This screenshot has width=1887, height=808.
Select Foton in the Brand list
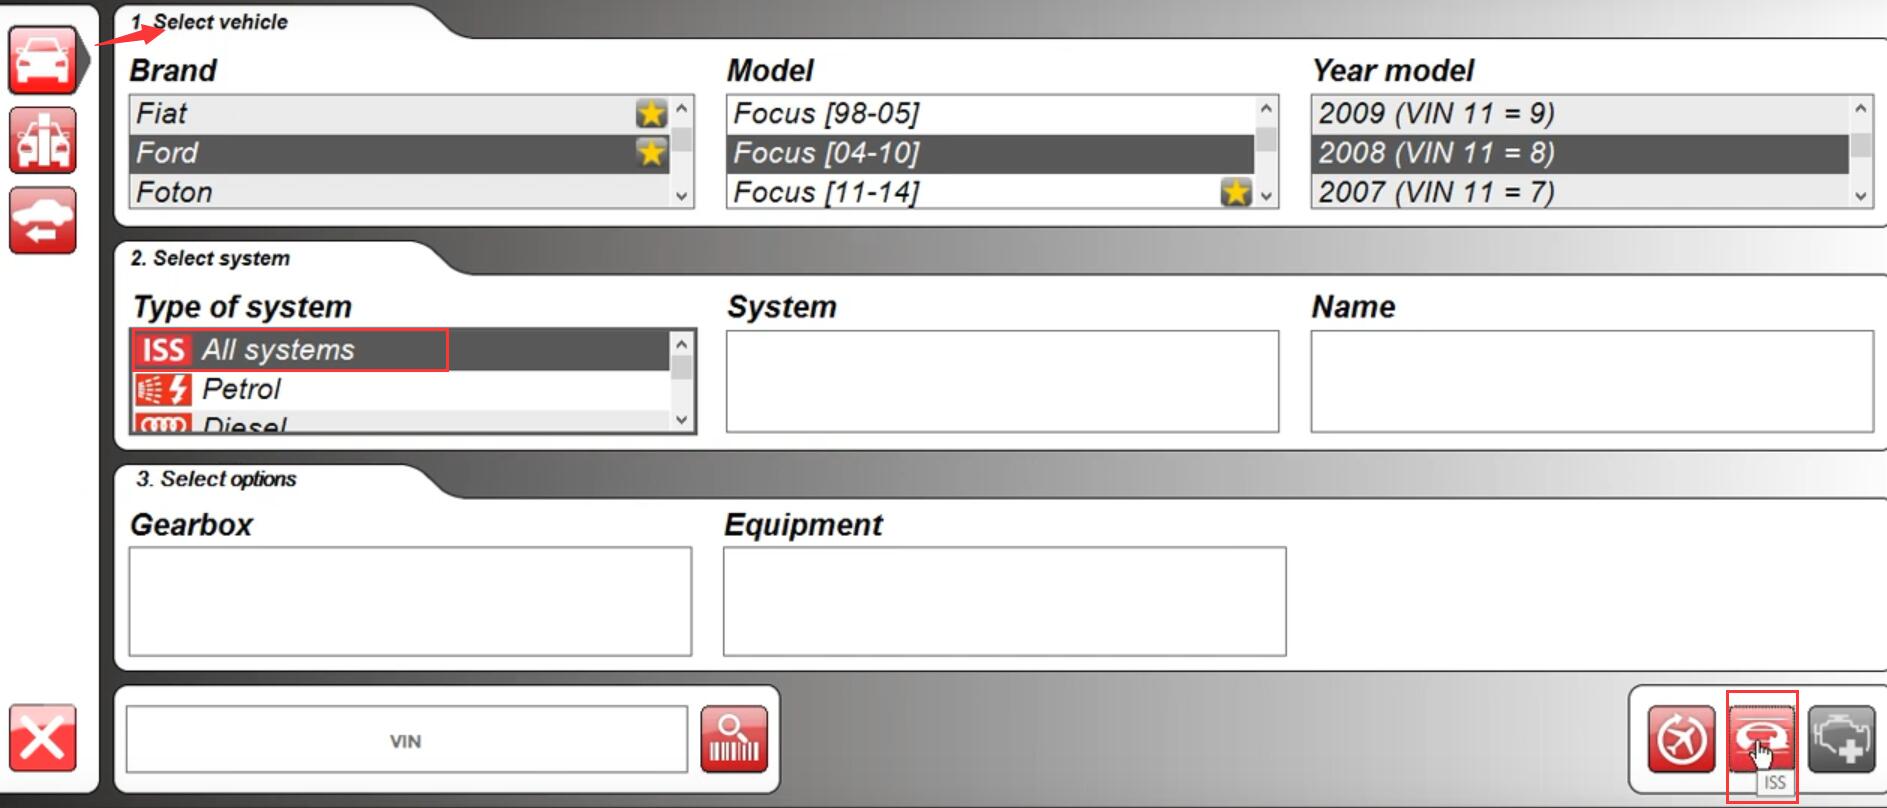pos(400,191)
